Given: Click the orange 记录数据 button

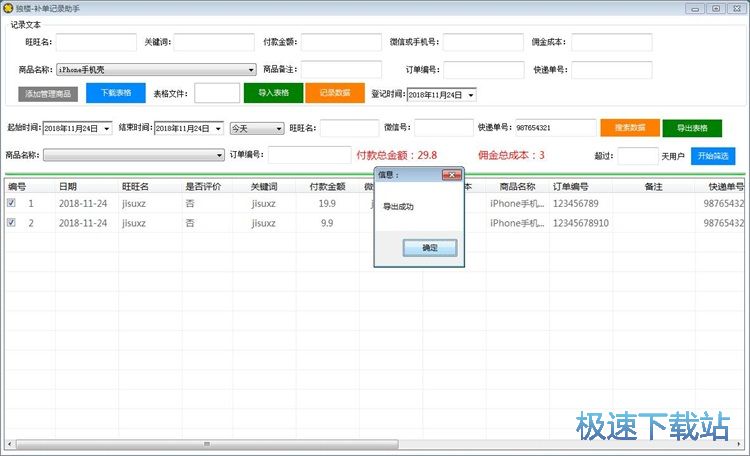Looking at the screenshot, I should 335,93.
